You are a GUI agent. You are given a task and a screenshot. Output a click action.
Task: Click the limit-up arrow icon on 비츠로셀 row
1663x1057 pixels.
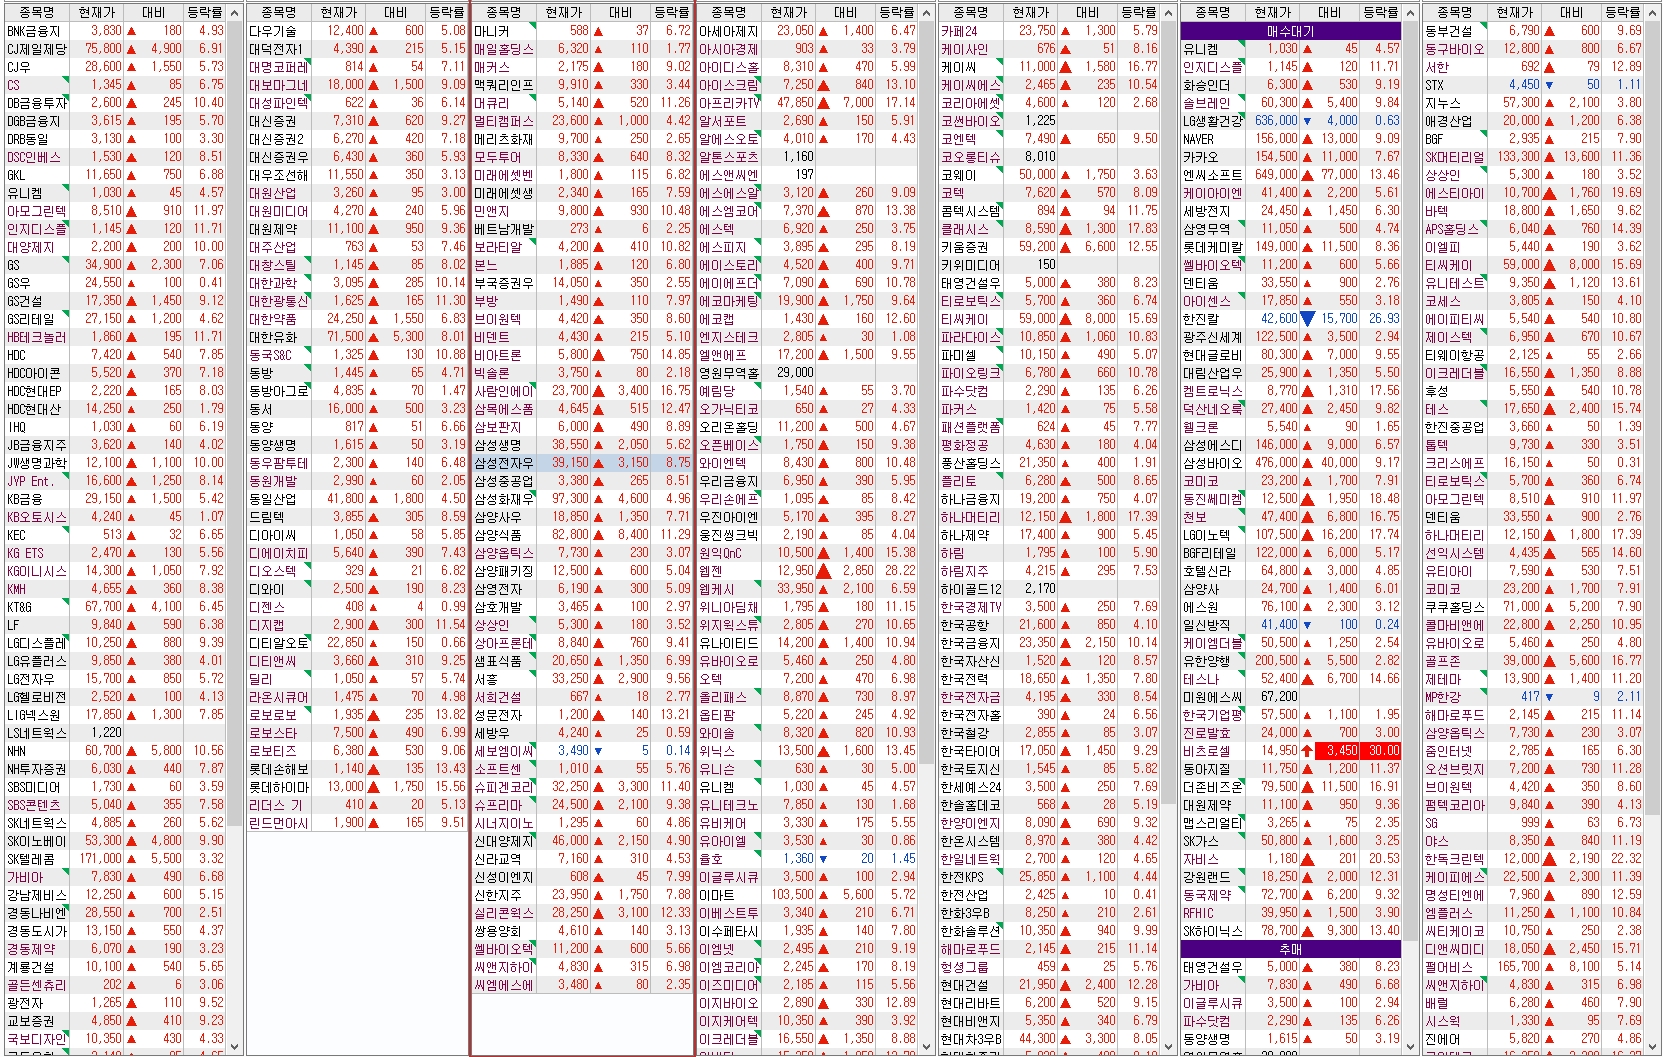(1307, 750)
